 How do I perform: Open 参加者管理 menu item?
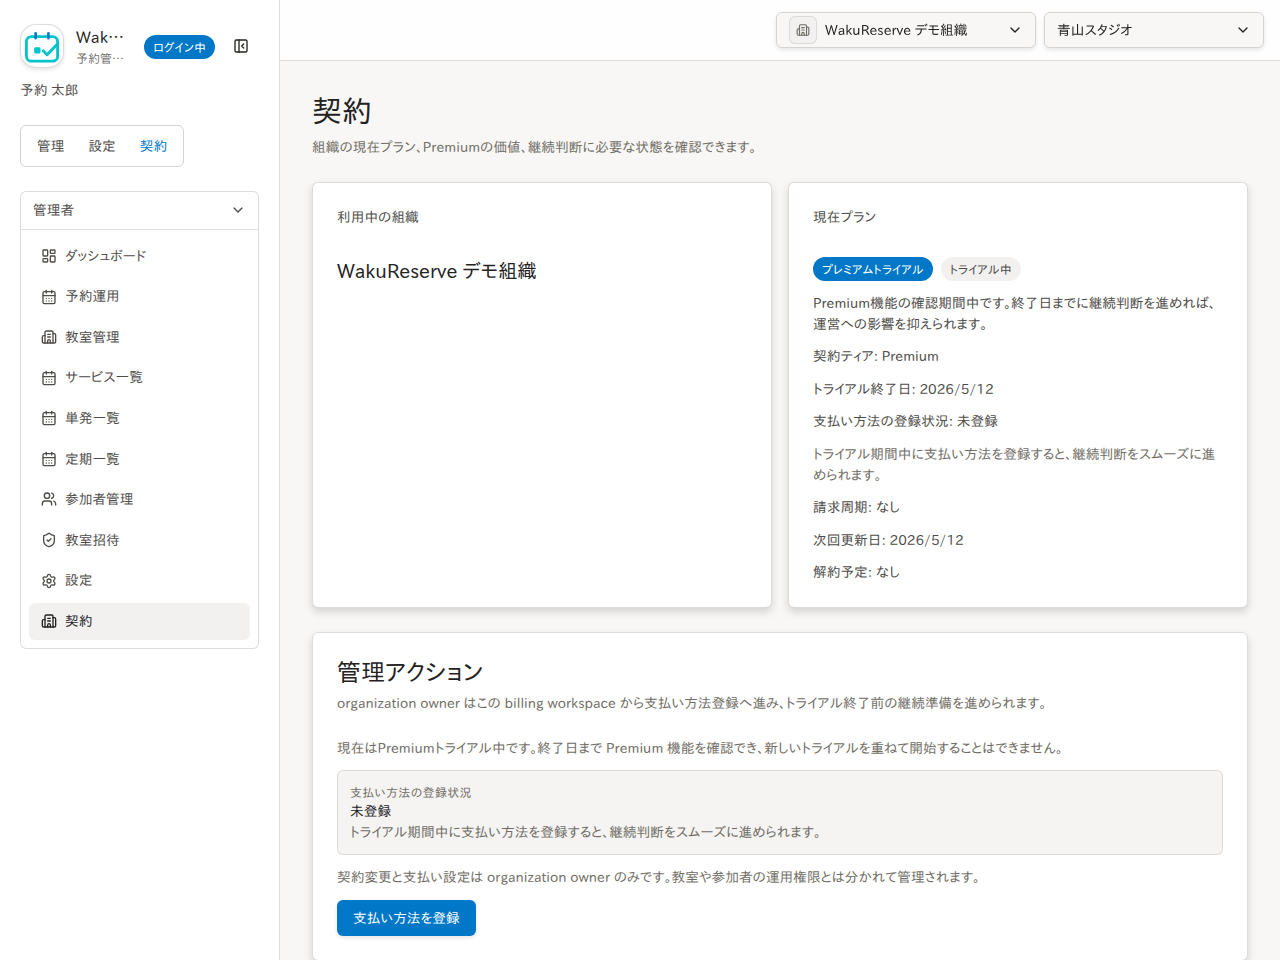point(139,499)
